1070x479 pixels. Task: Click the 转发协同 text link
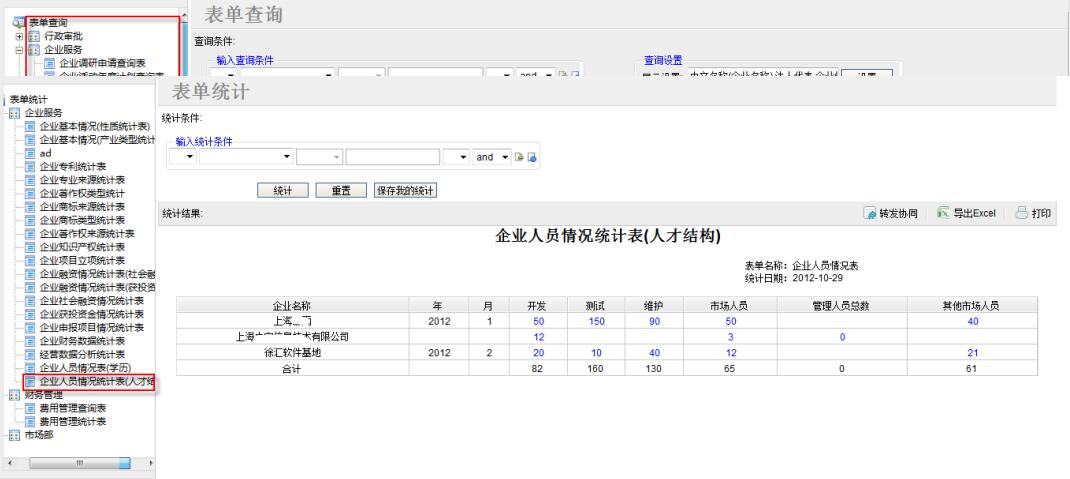[898, 214]
